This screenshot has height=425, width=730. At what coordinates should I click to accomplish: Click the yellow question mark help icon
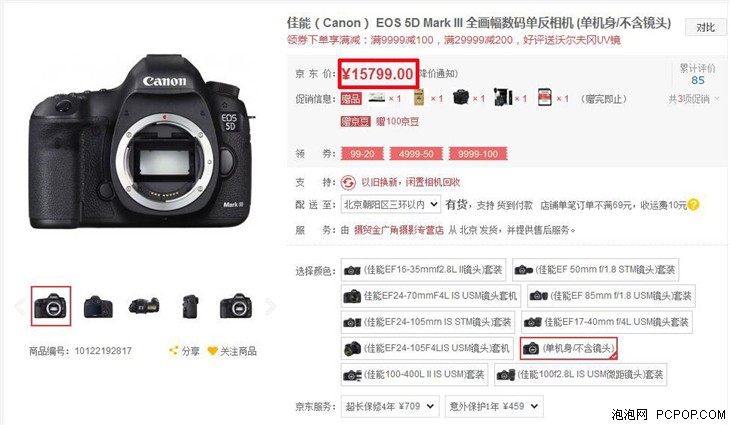click(x=693, y=205)
